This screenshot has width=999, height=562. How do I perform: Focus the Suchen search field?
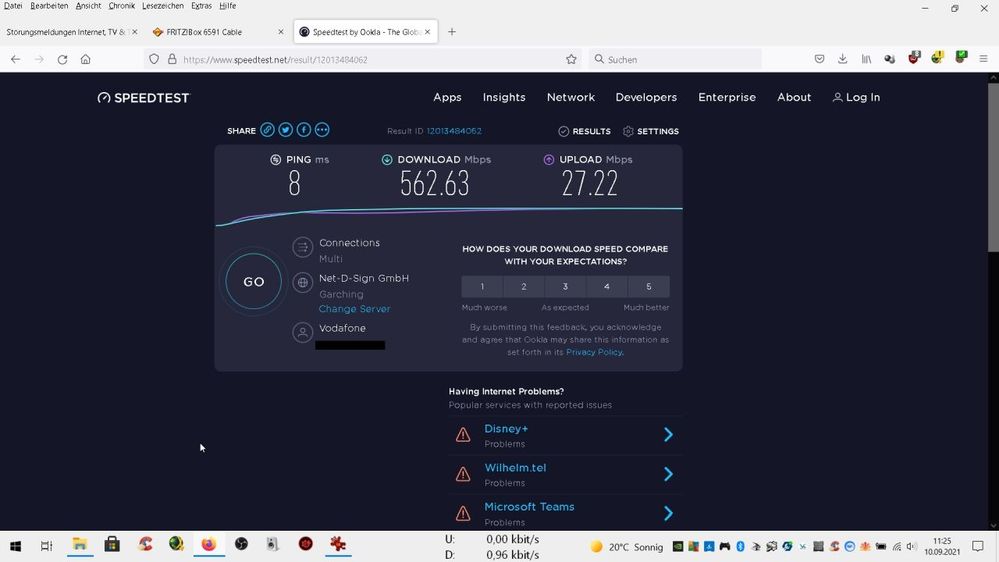[675, 59]
